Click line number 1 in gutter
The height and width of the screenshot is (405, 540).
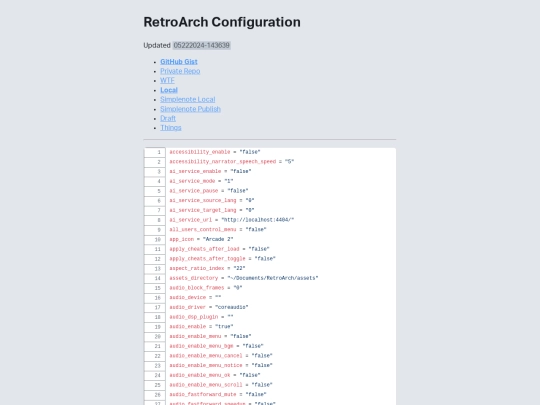pos(155,152)
